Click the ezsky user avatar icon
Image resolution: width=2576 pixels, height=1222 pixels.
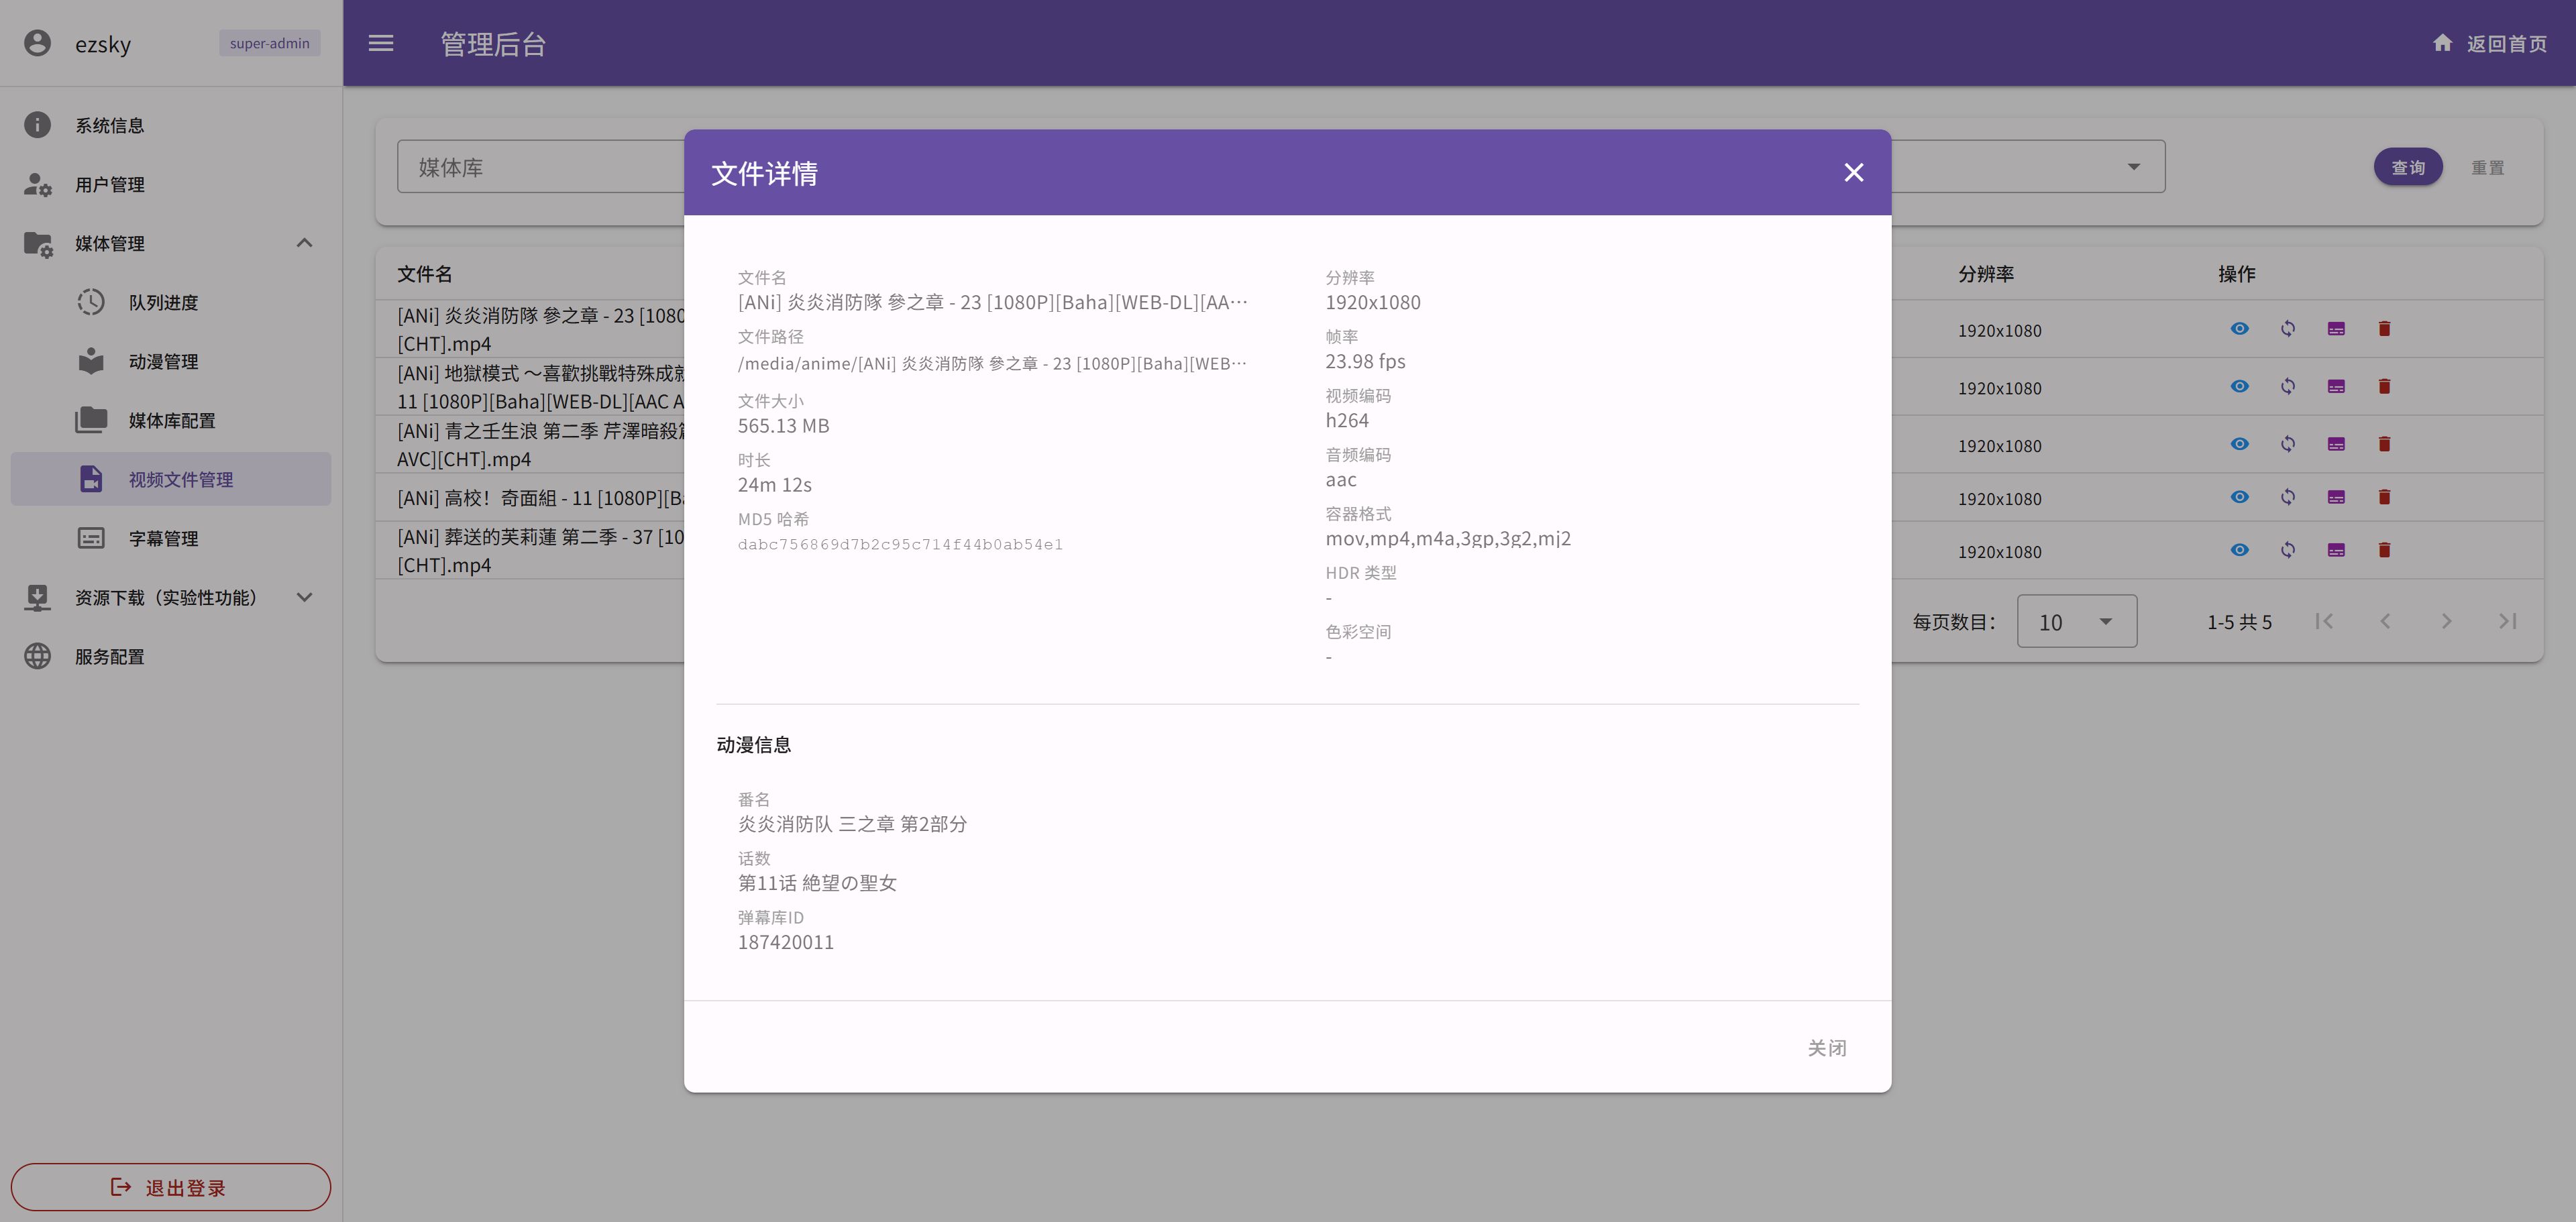point(37,43)
